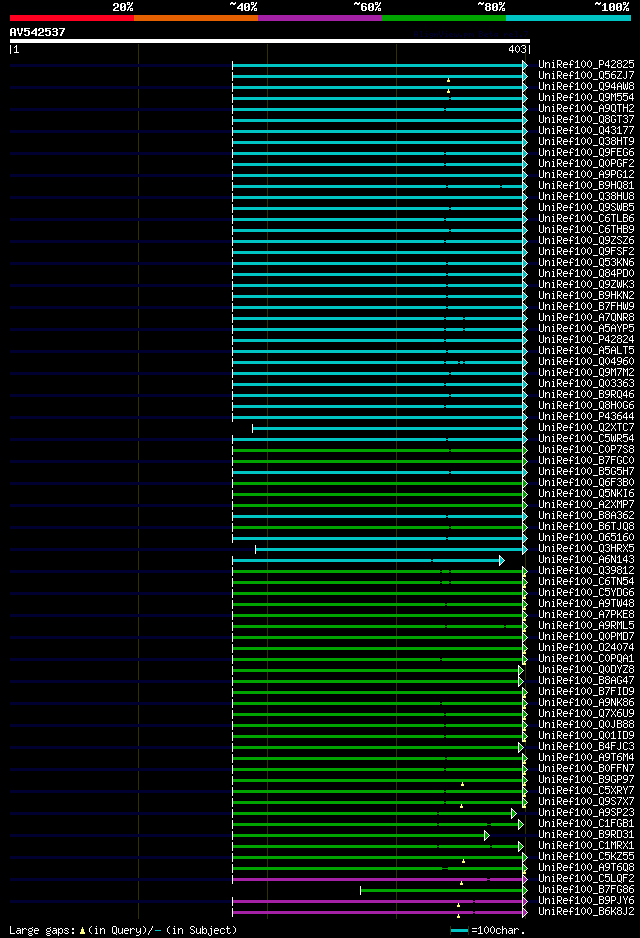Select the UniRef100_C6TLB6 label
The image size is (640, 938).
pyautogui.click(x=586, y=219)
